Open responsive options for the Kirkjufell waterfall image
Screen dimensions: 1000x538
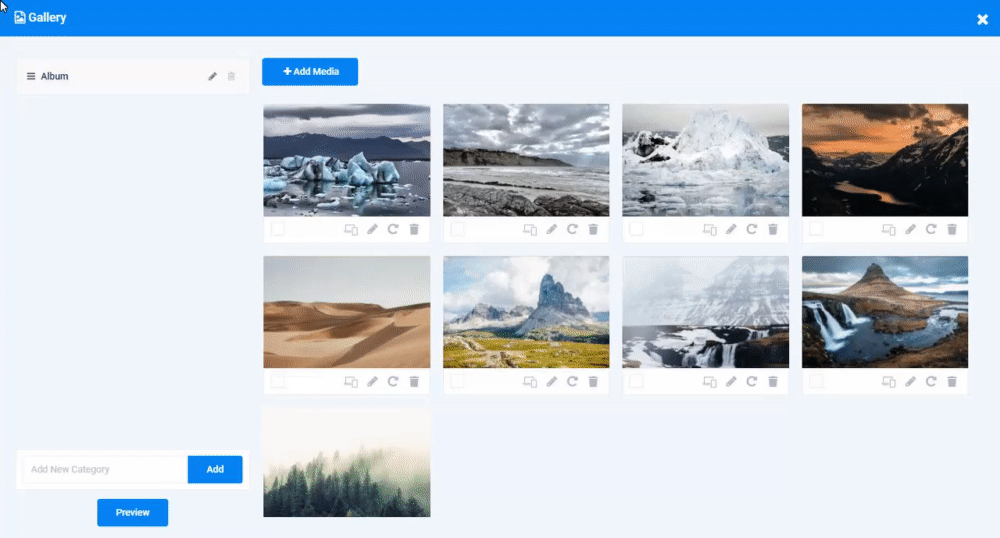888,382
